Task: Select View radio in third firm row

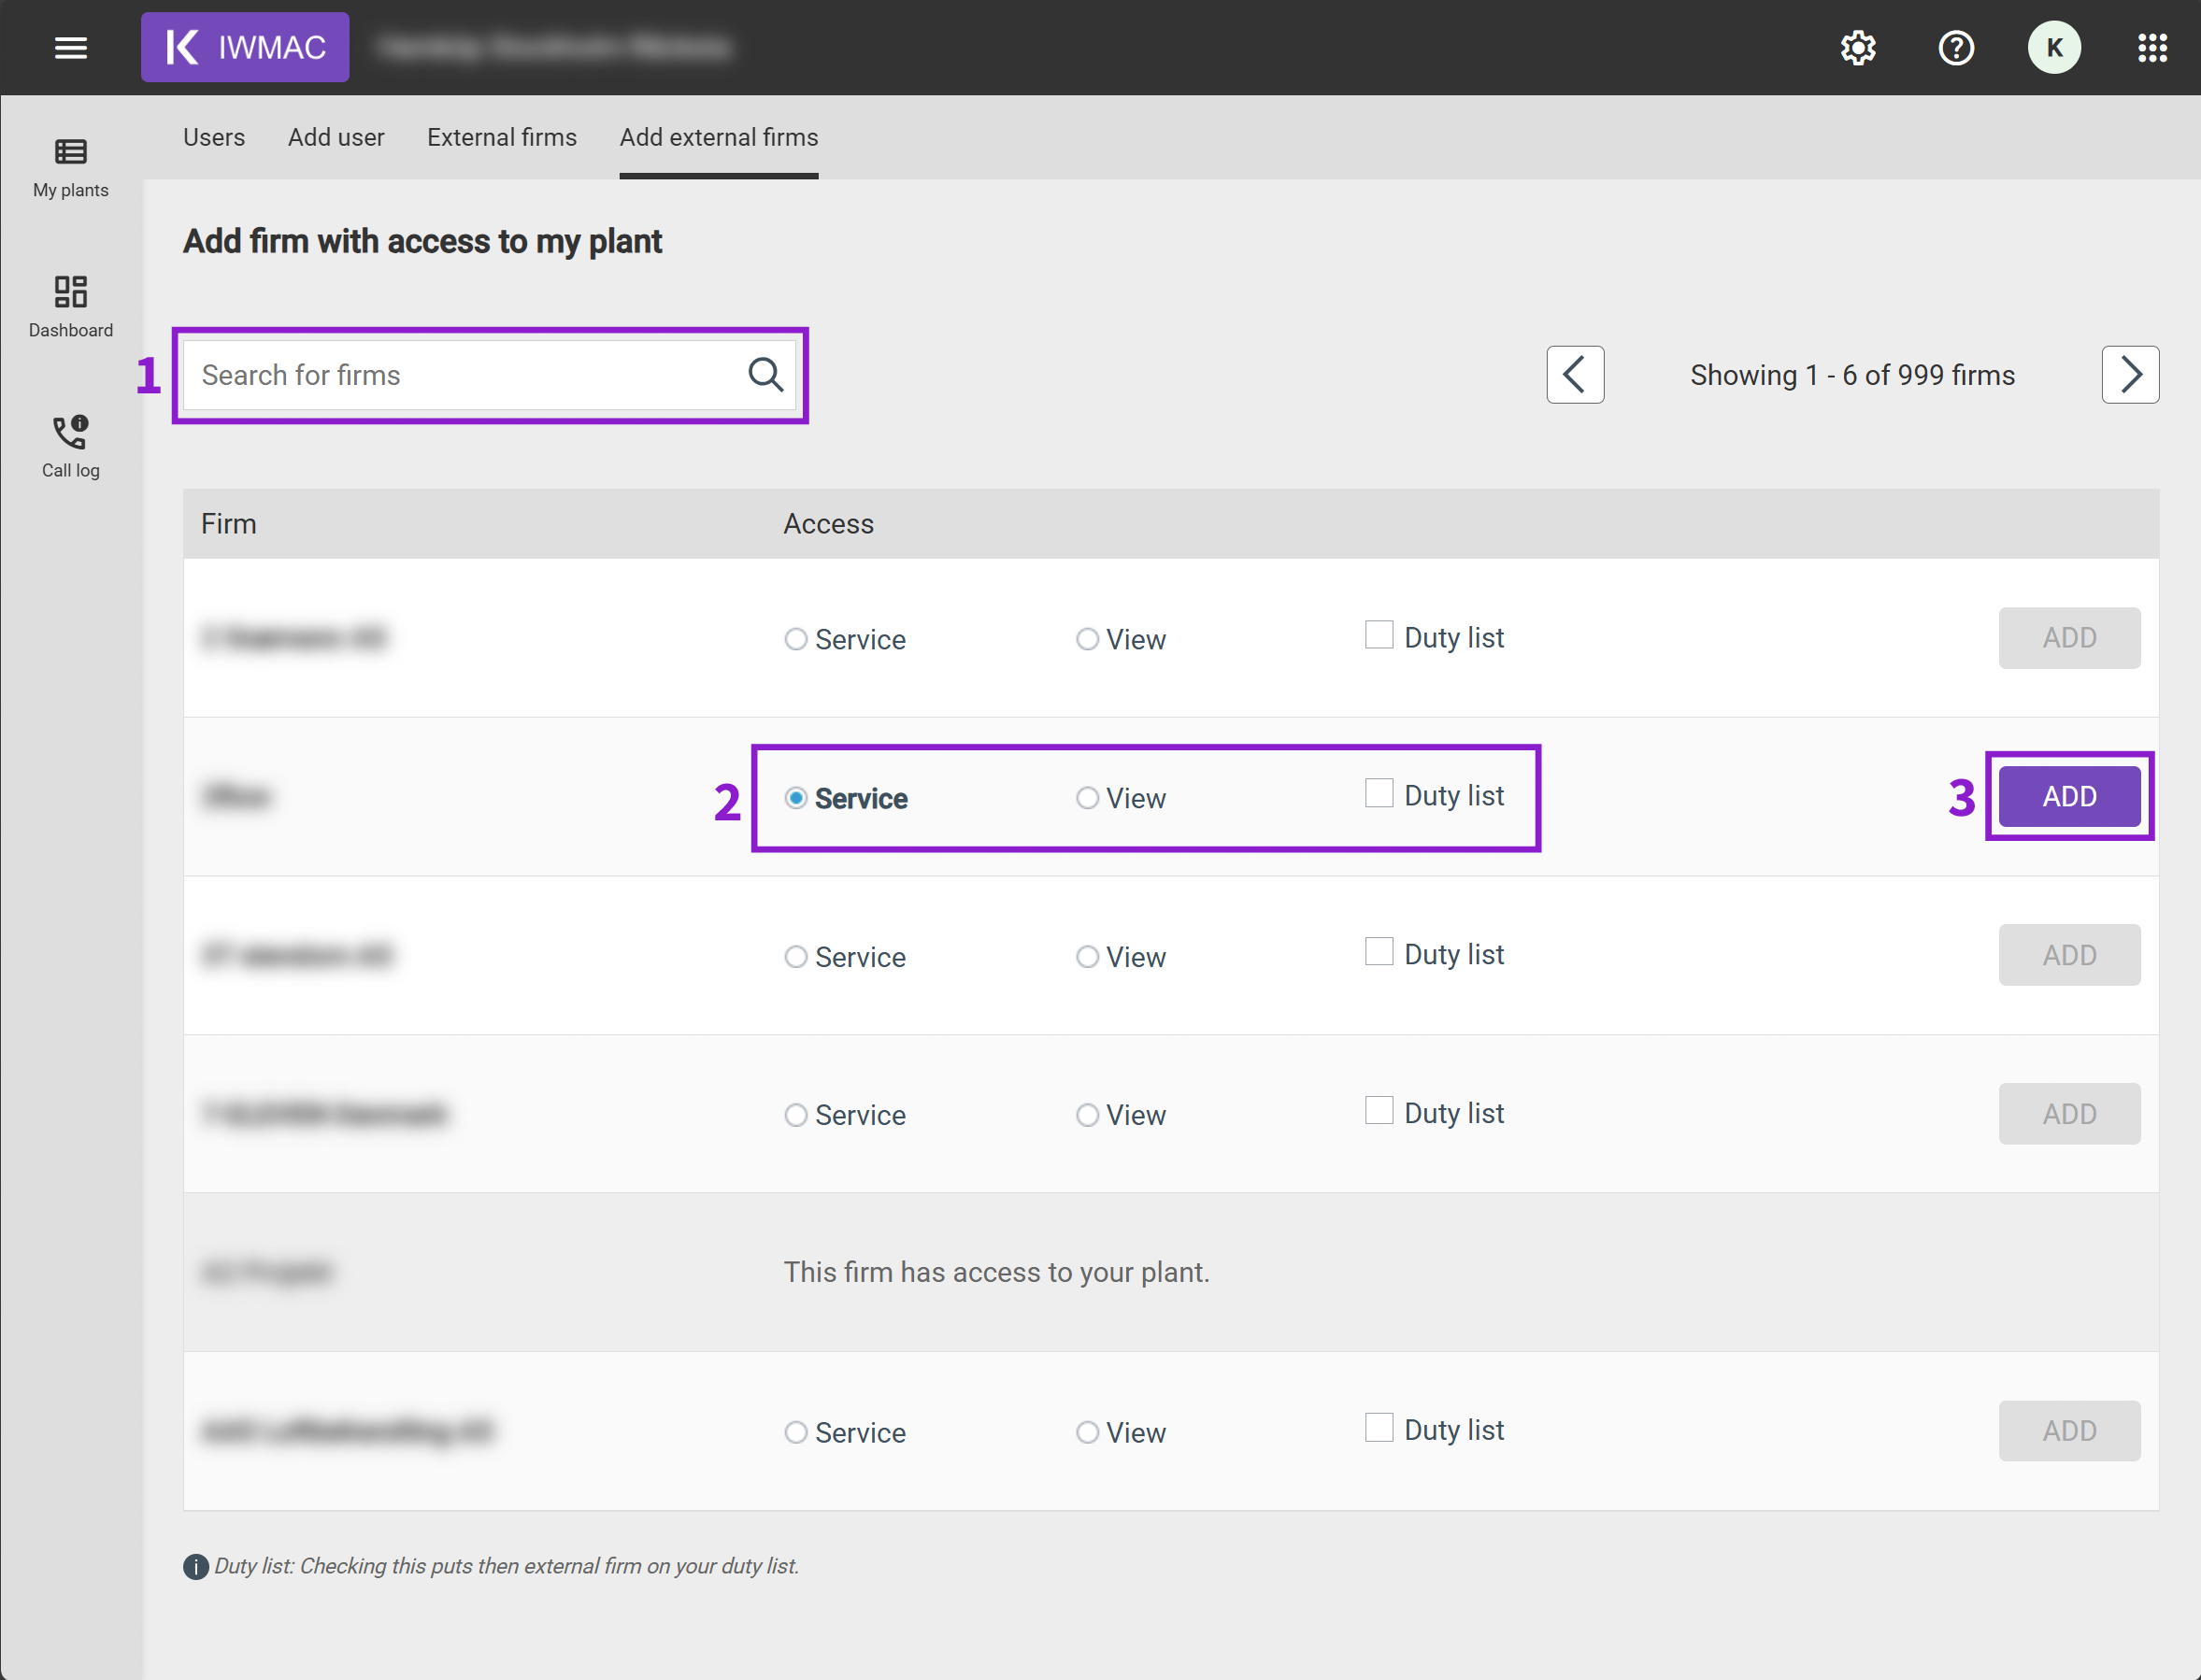Action: click(x=1087, y=957)
